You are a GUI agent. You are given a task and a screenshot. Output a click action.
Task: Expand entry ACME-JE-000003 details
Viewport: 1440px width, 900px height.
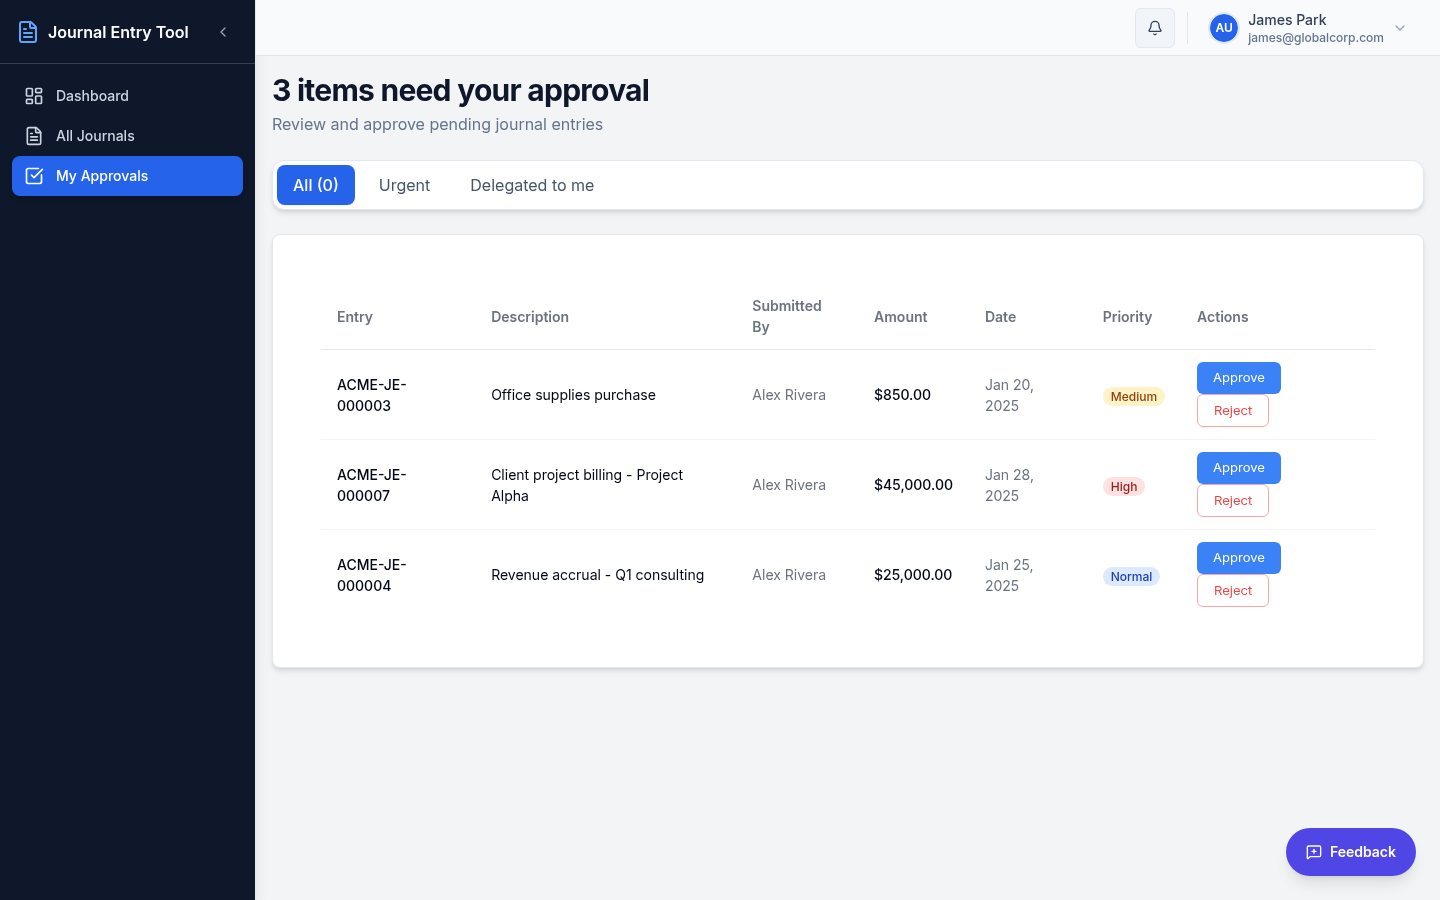click(x=371, y=394)
